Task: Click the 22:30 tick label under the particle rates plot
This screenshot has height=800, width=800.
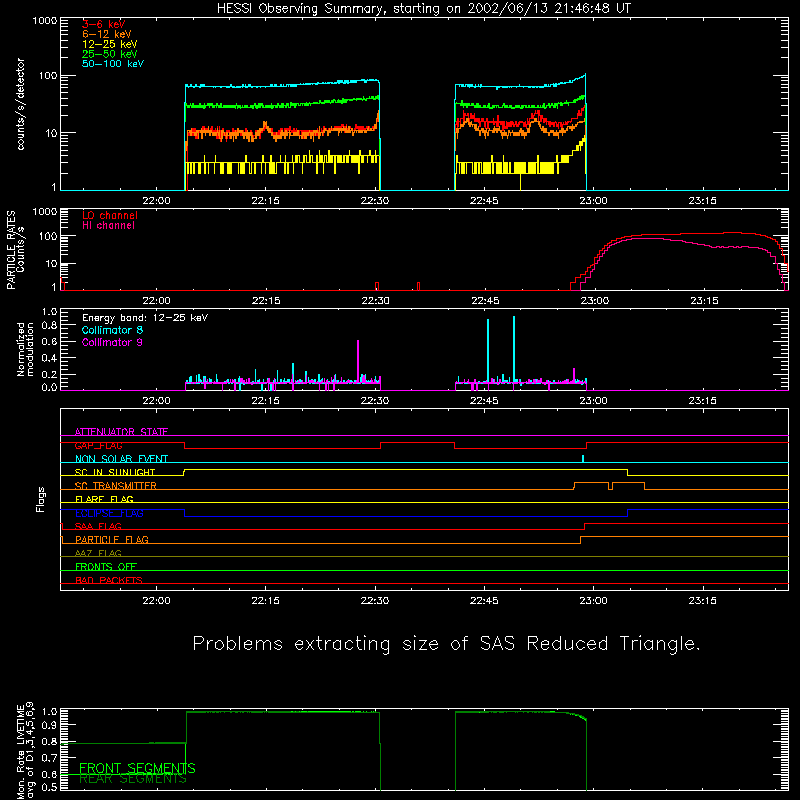Action: (375, 301)
